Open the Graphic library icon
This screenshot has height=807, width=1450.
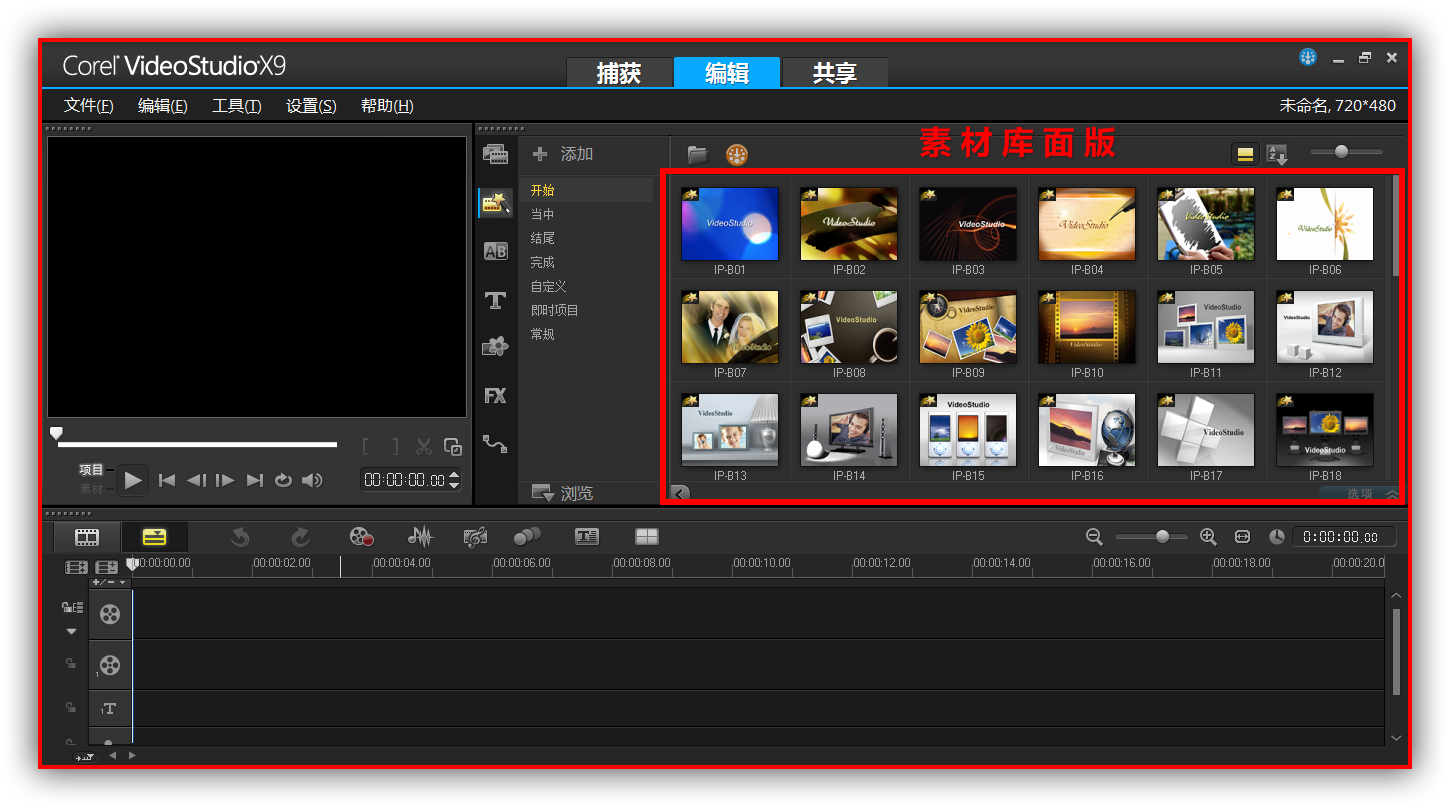(x=495, y=347)
